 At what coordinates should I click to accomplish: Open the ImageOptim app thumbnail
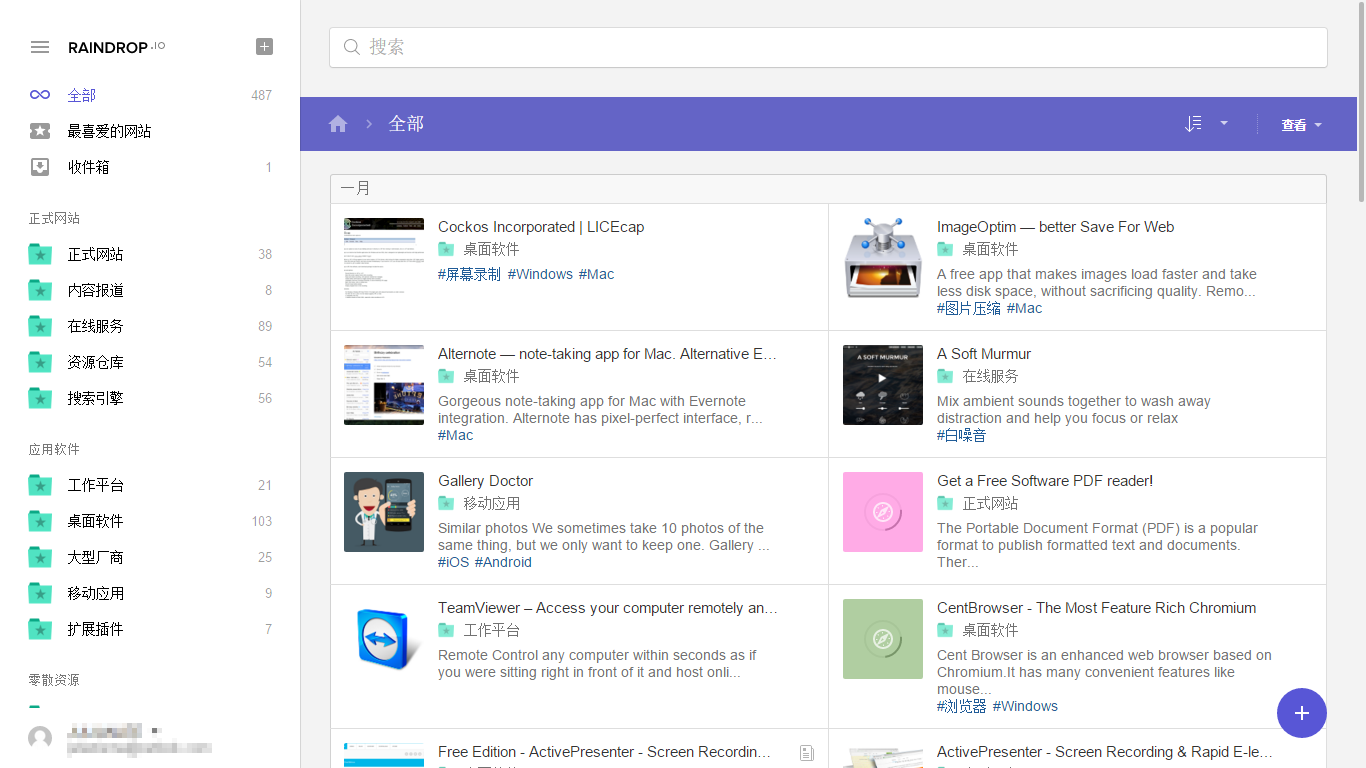click(x=883, y=258)
